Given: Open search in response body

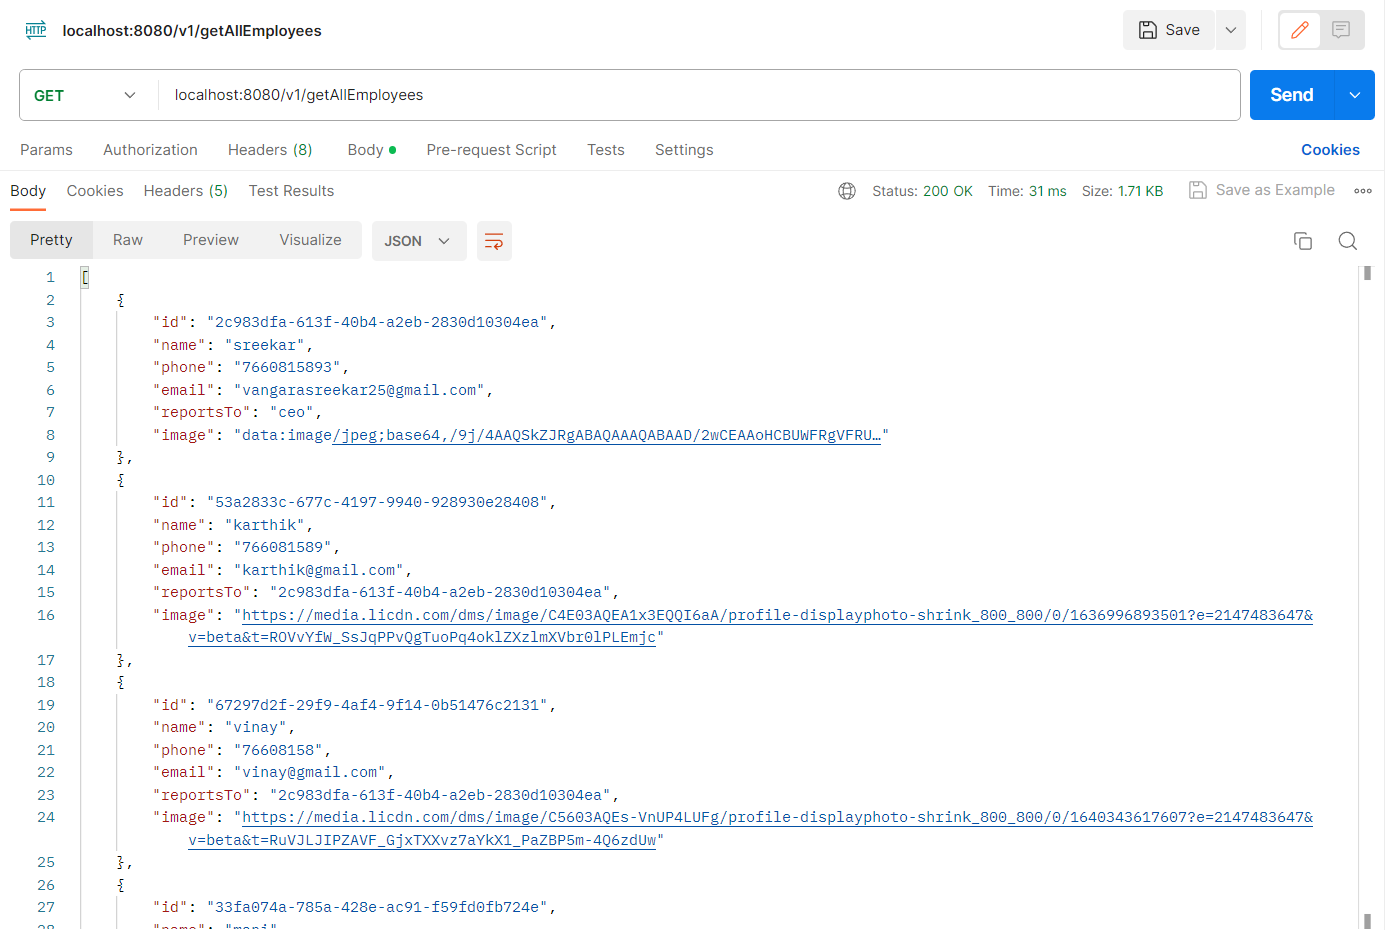Looking at the screenshot, I should click(1347, 241).
